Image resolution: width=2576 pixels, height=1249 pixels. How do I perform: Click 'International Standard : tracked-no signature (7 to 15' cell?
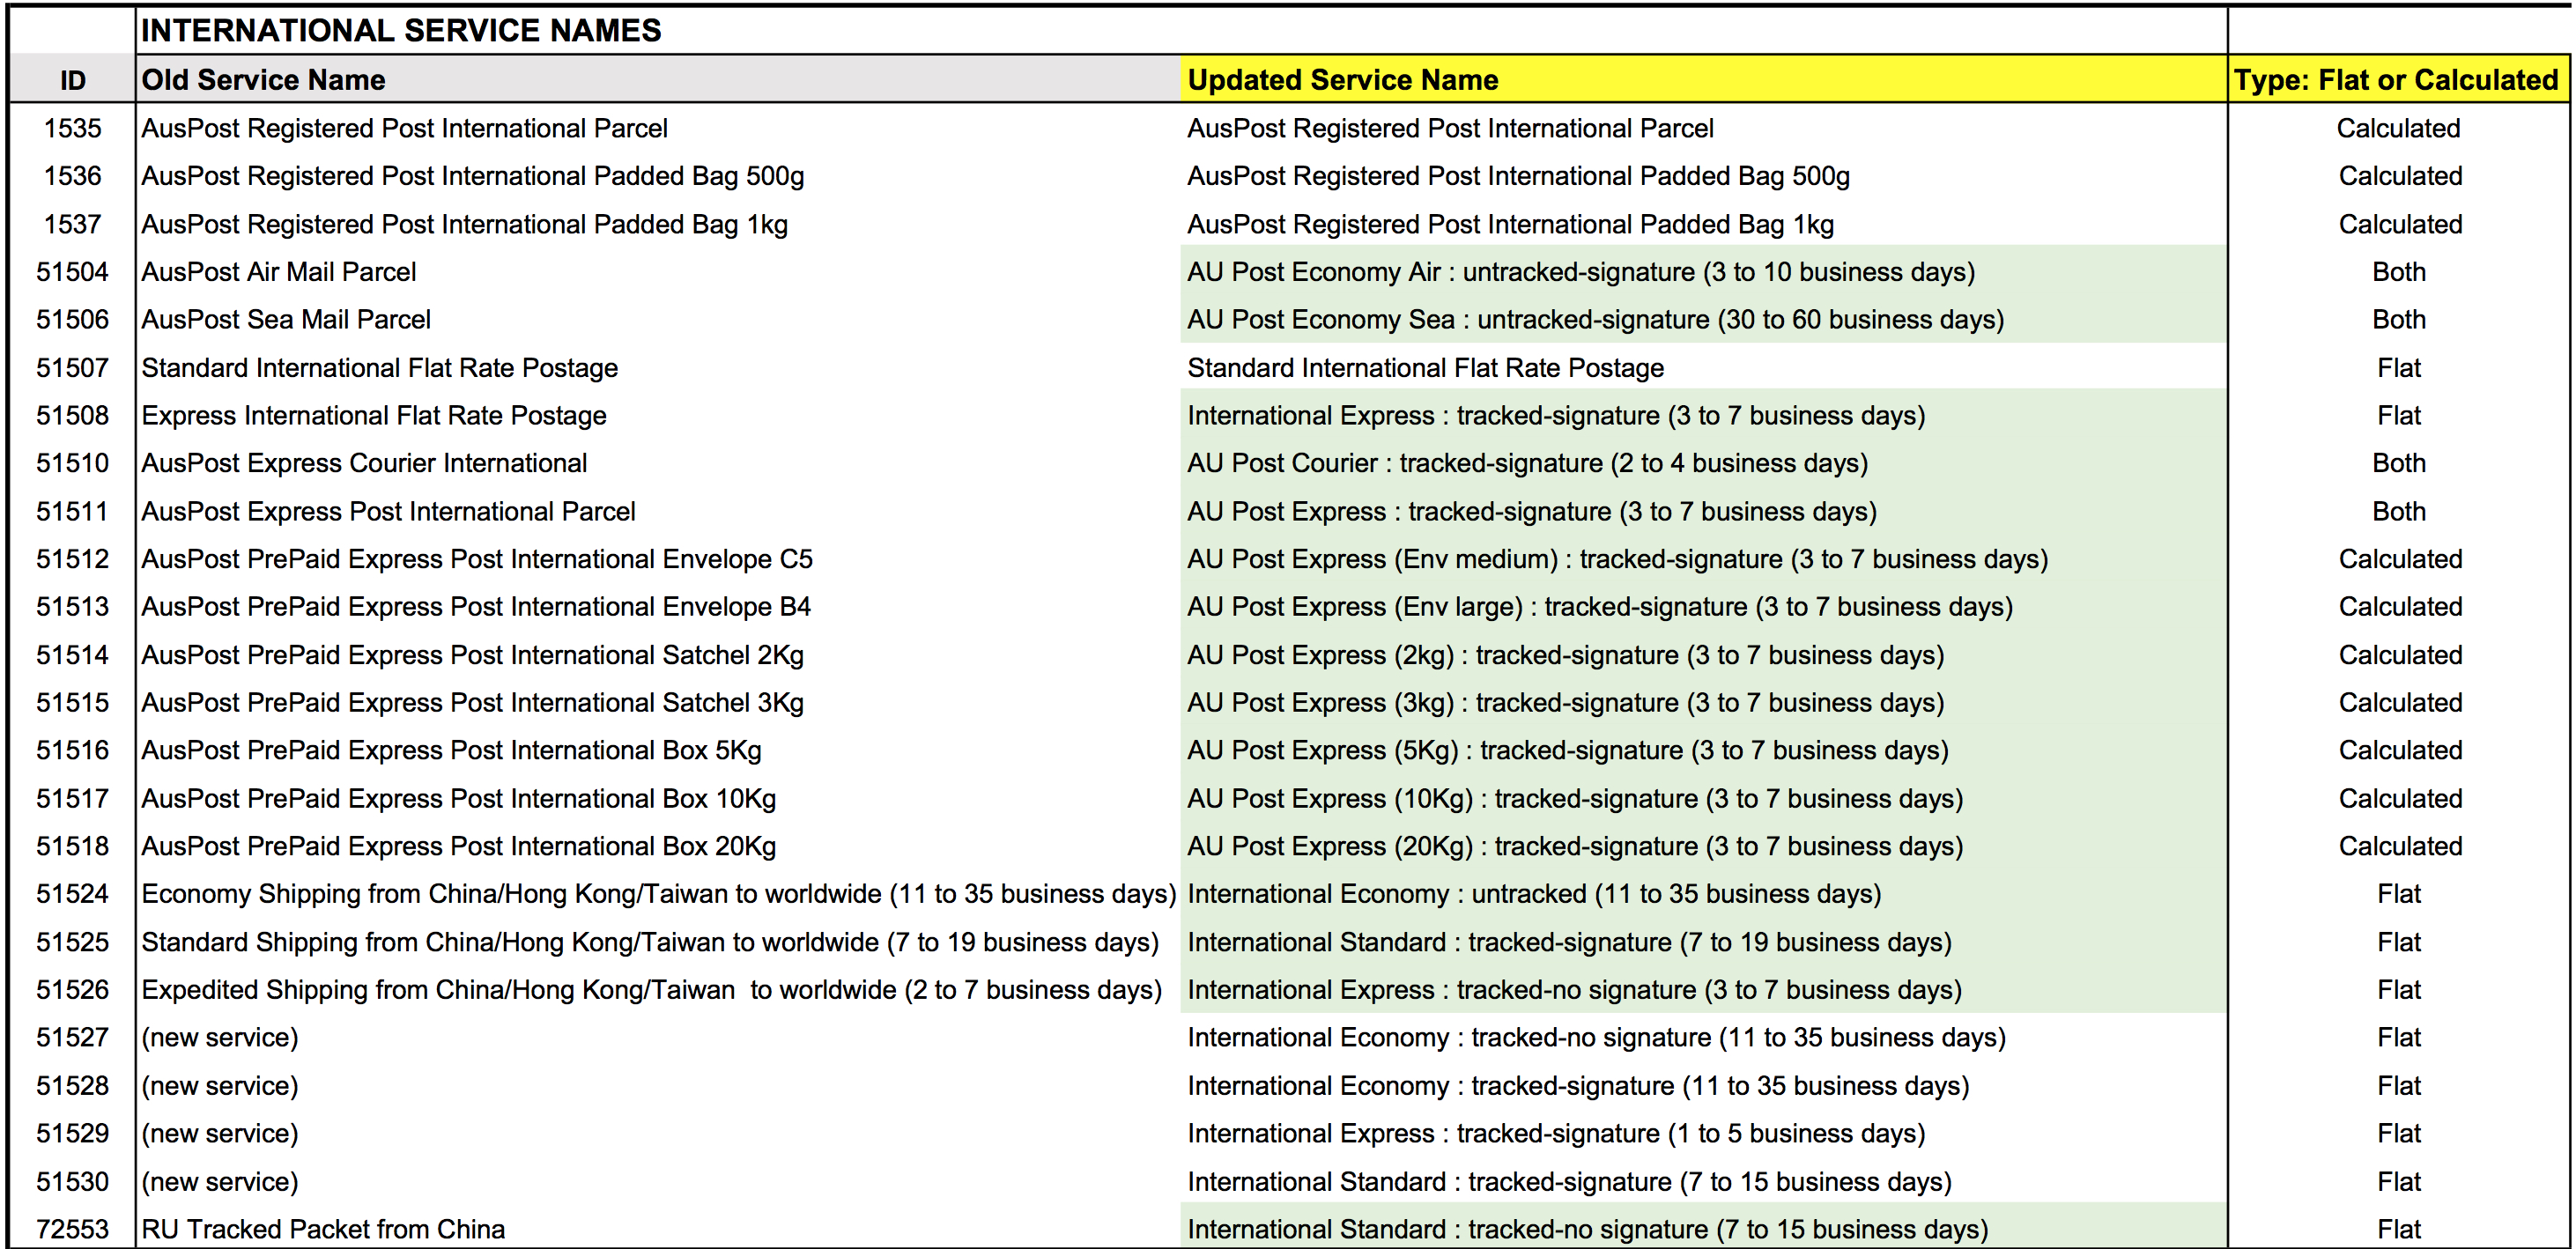click(x=1587, y=1229)
